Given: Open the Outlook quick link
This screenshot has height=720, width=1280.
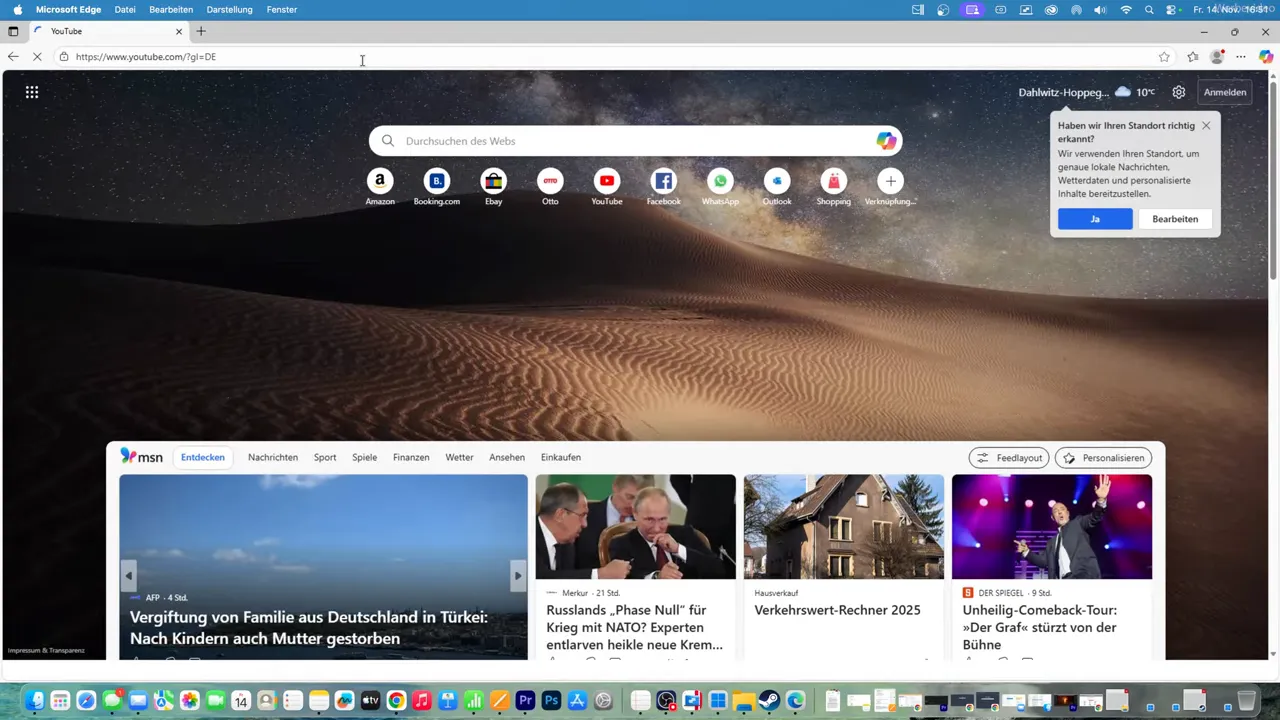Looking at the screenshot, I should click(x=777, y=181).
